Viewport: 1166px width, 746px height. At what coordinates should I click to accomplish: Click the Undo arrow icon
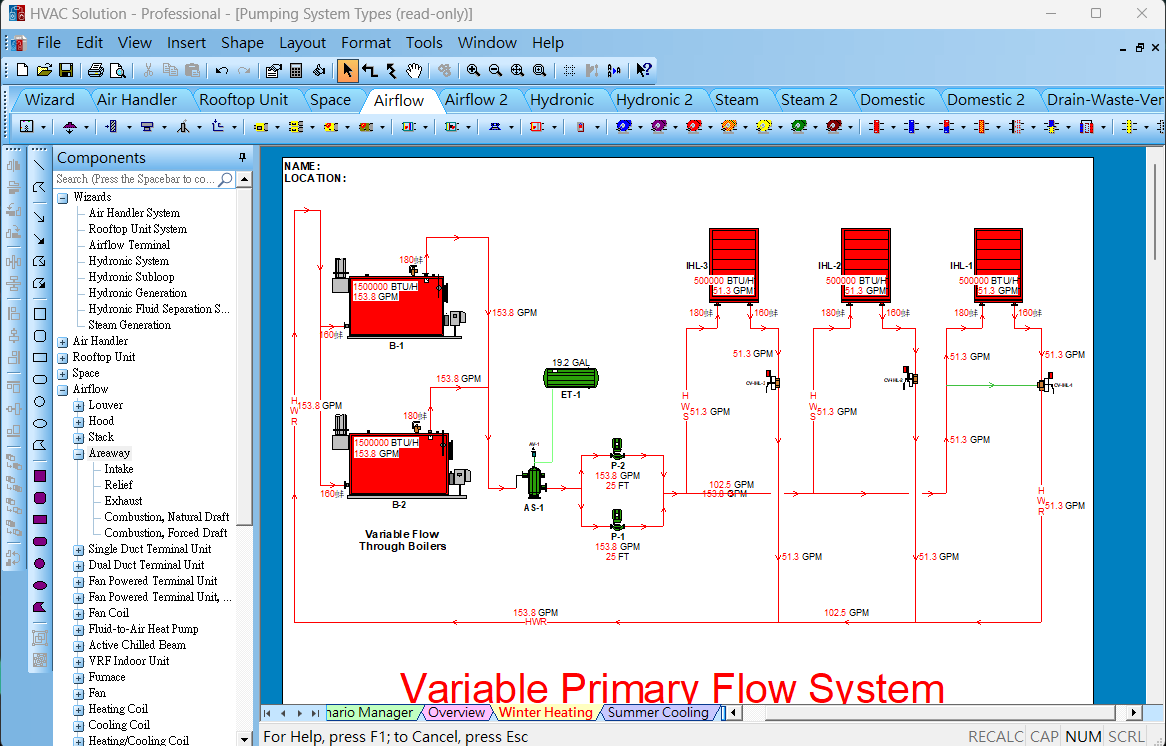221,70
